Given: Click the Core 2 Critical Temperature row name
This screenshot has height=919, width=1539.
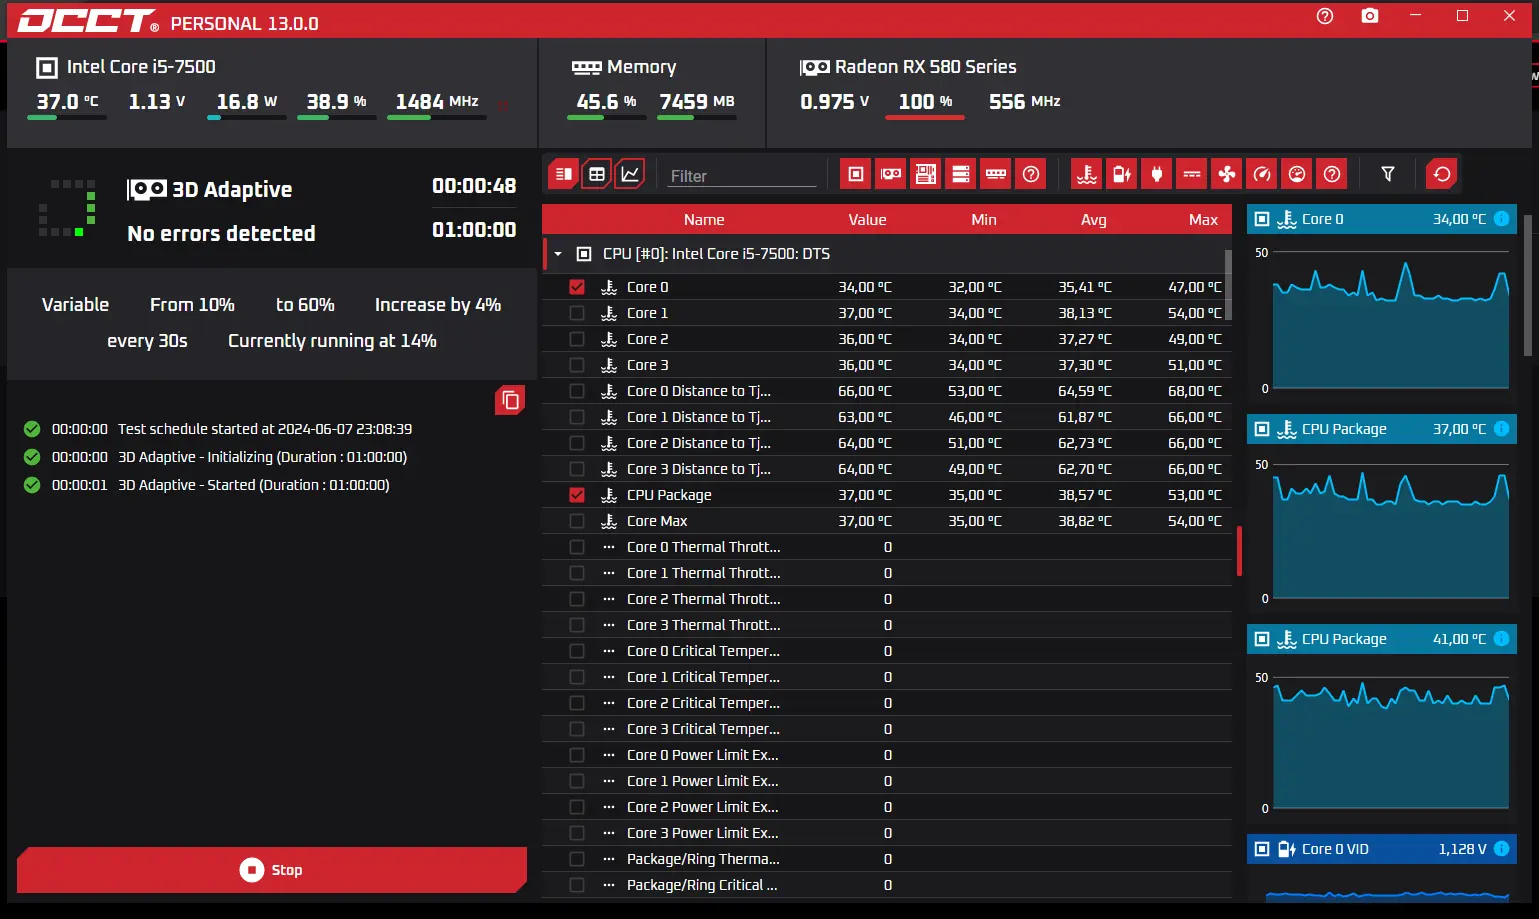Looking at the screenshot, I should (703, 703).
